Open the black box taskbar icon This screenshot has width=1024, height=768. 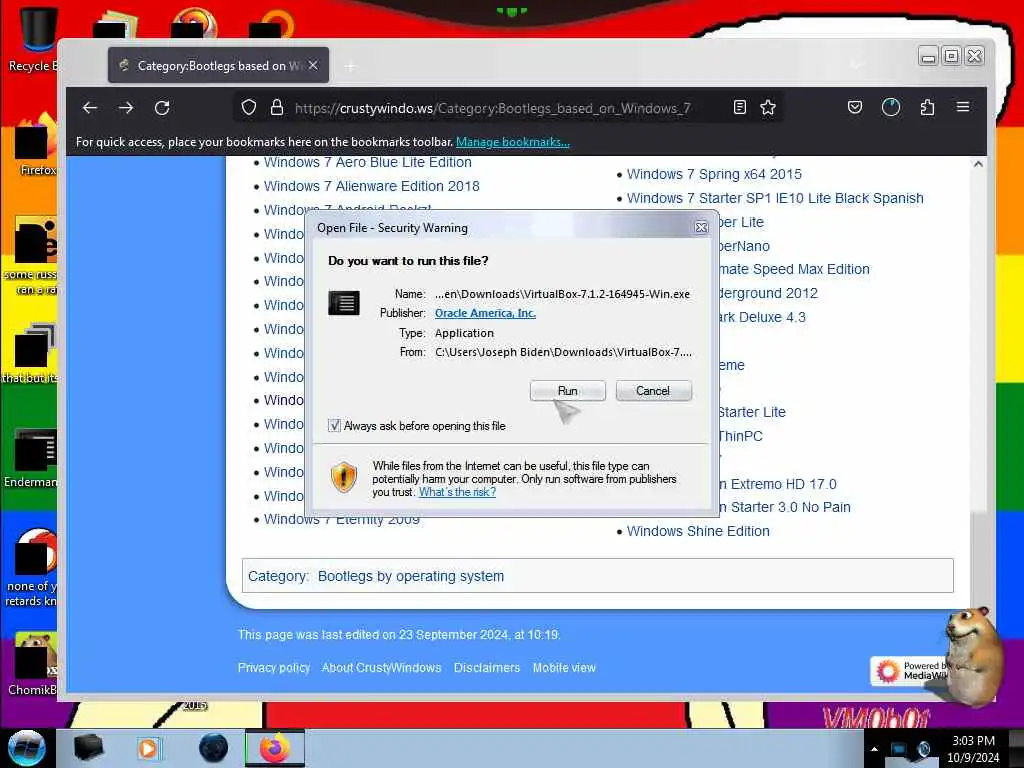tap(89, 748)
